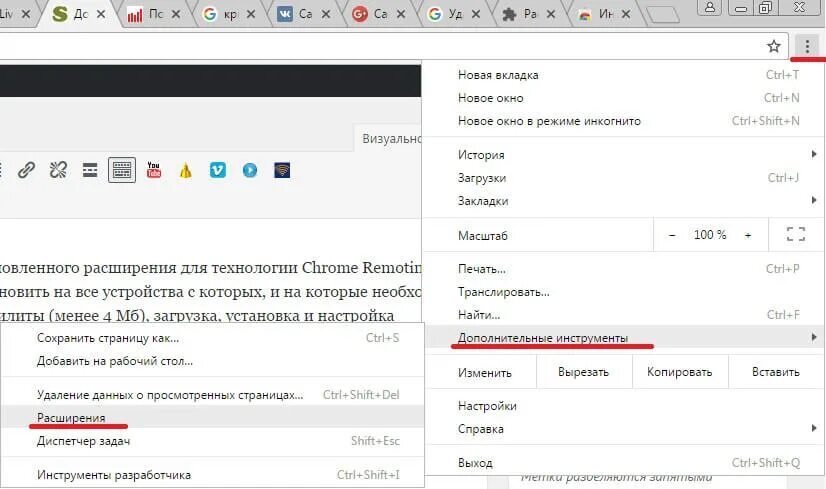Open Настройки from the menu
This screenshot has width=826, height=489.
point(624,406)
